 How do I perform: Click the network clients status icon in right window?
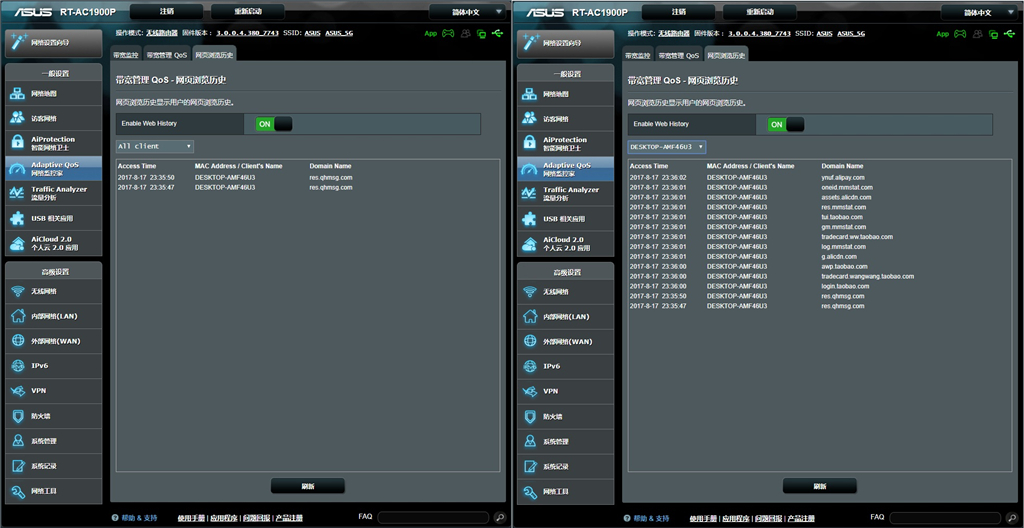click(993, 33)
